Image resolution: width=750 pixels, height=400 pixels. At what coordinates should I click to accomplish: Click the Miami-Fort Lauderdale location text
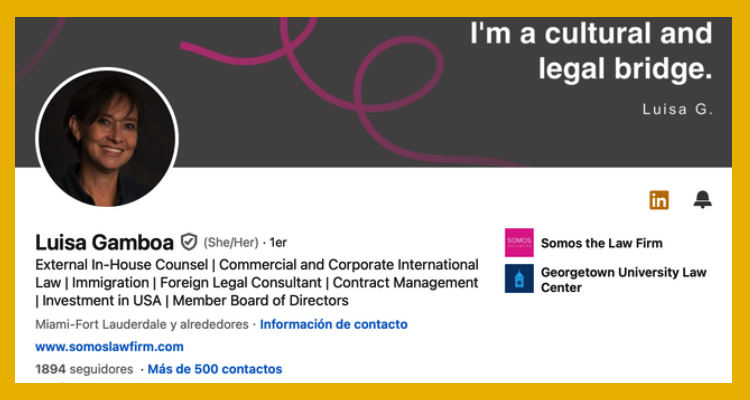pos(142,324)
